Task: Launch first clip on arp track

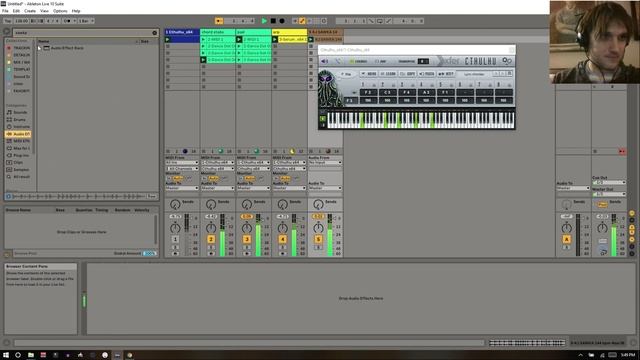Action: coord(275,39)
